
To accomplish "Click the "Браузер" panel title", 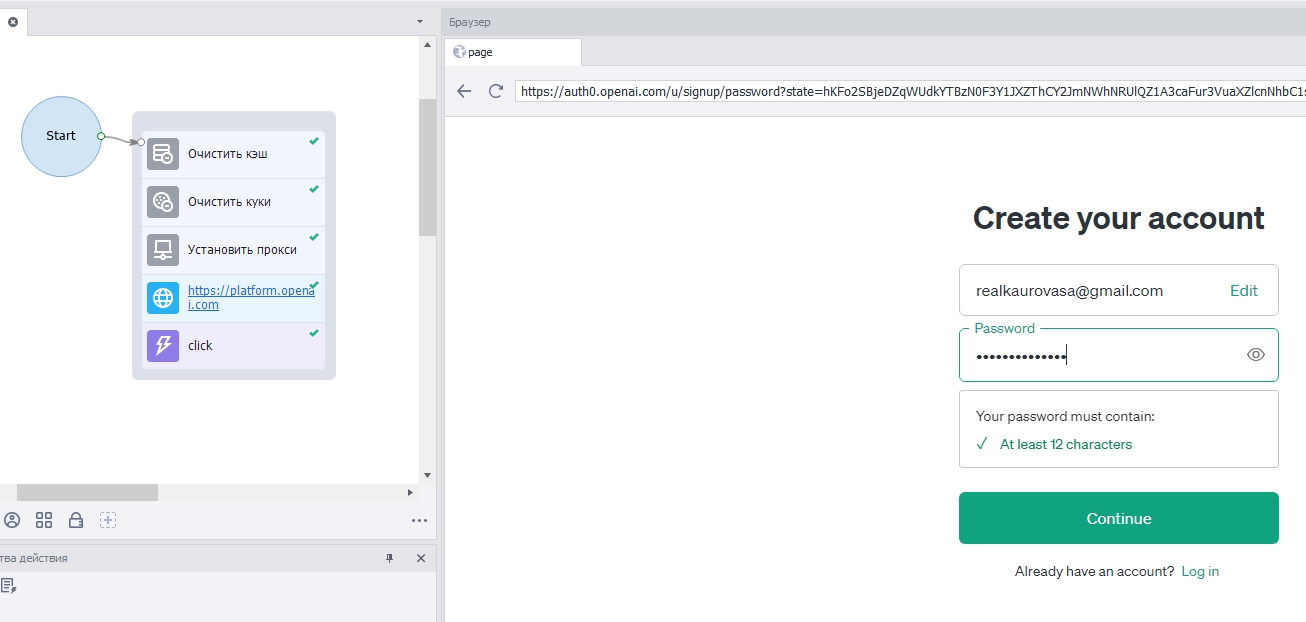I will click(x=470, y=22).
